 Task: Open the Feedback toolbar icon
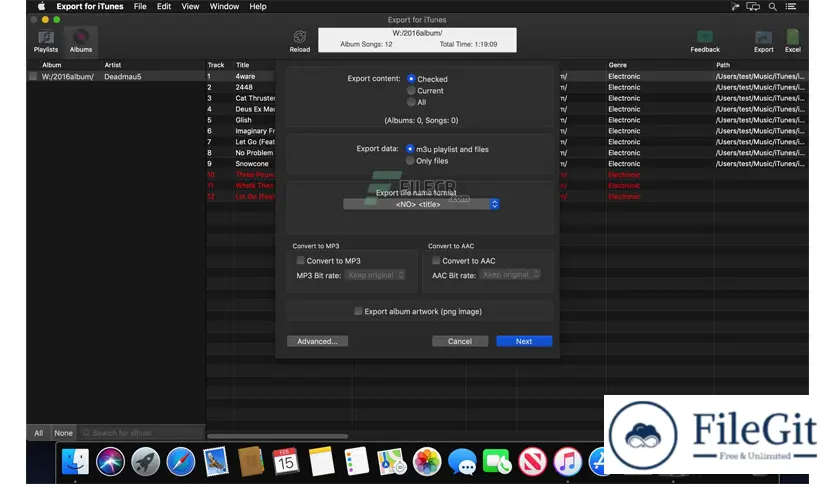point(705,41)
